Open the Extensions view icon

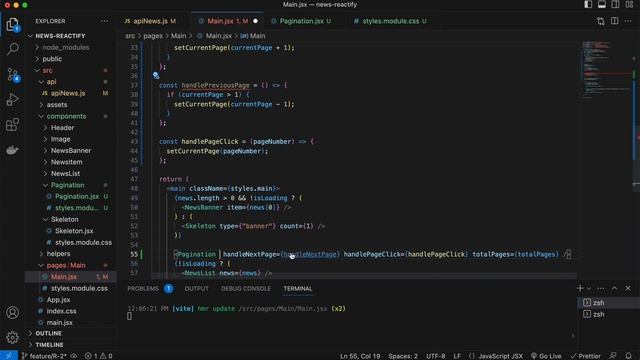[x=12, y=124]
